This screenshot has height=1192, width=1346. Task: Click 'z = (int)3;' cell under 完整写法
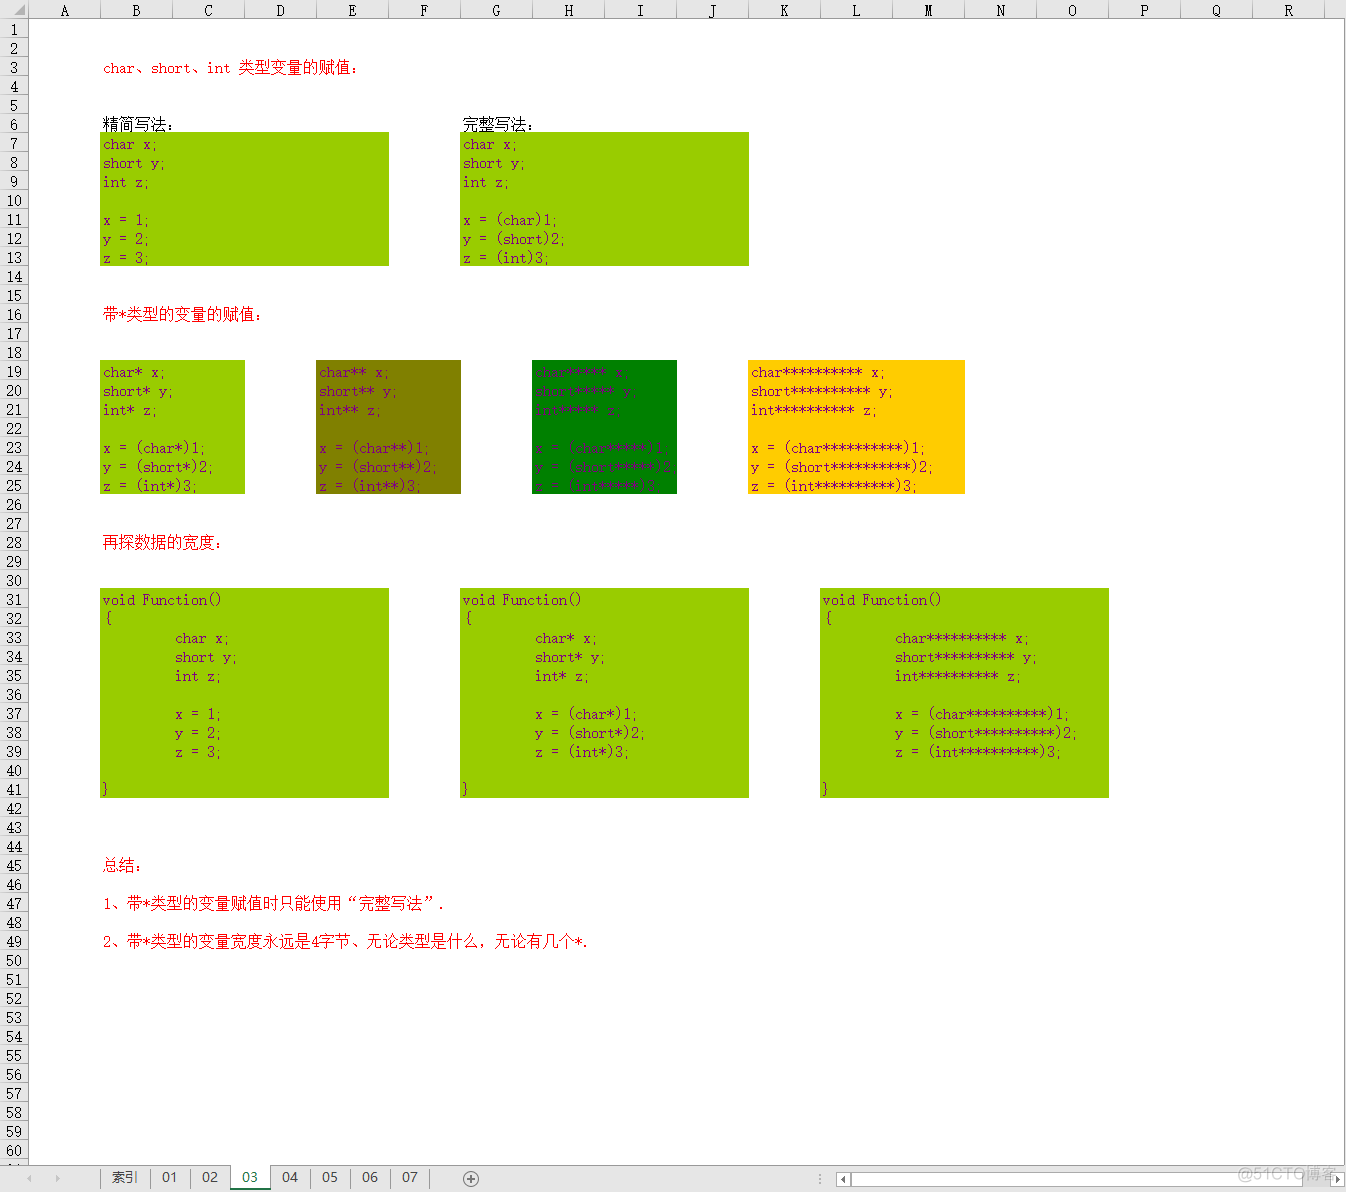pos(506,258)
